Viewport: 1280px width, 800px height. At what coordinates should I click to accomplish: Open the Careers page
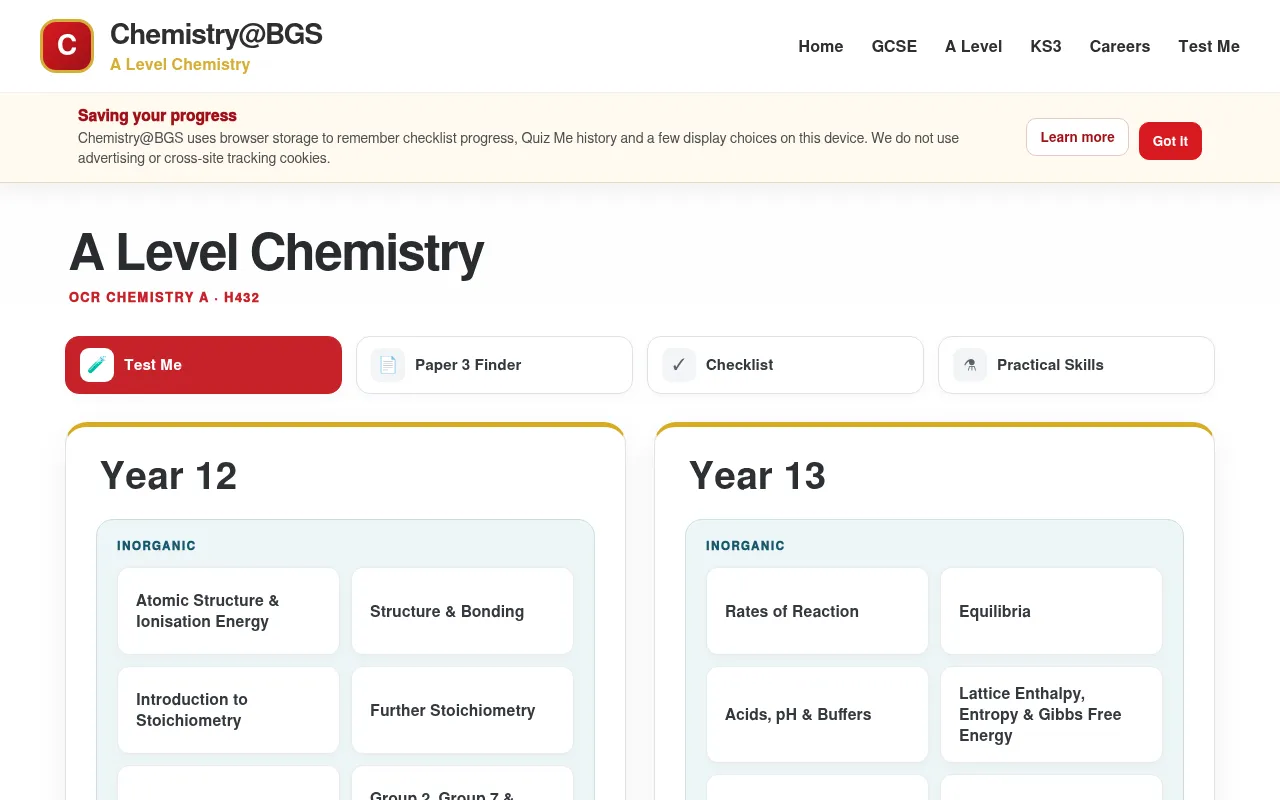[1120, 46]
